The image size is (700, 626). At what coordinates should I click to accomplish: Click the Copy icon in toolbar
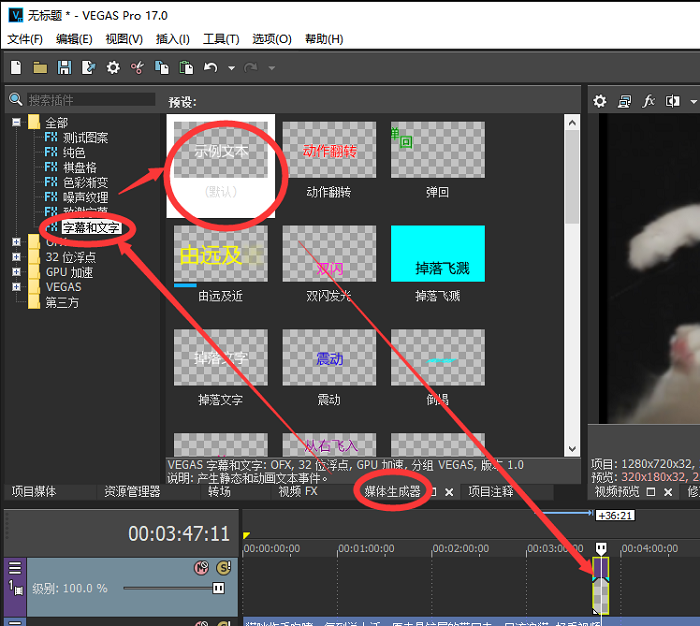[x=162, y=67]
